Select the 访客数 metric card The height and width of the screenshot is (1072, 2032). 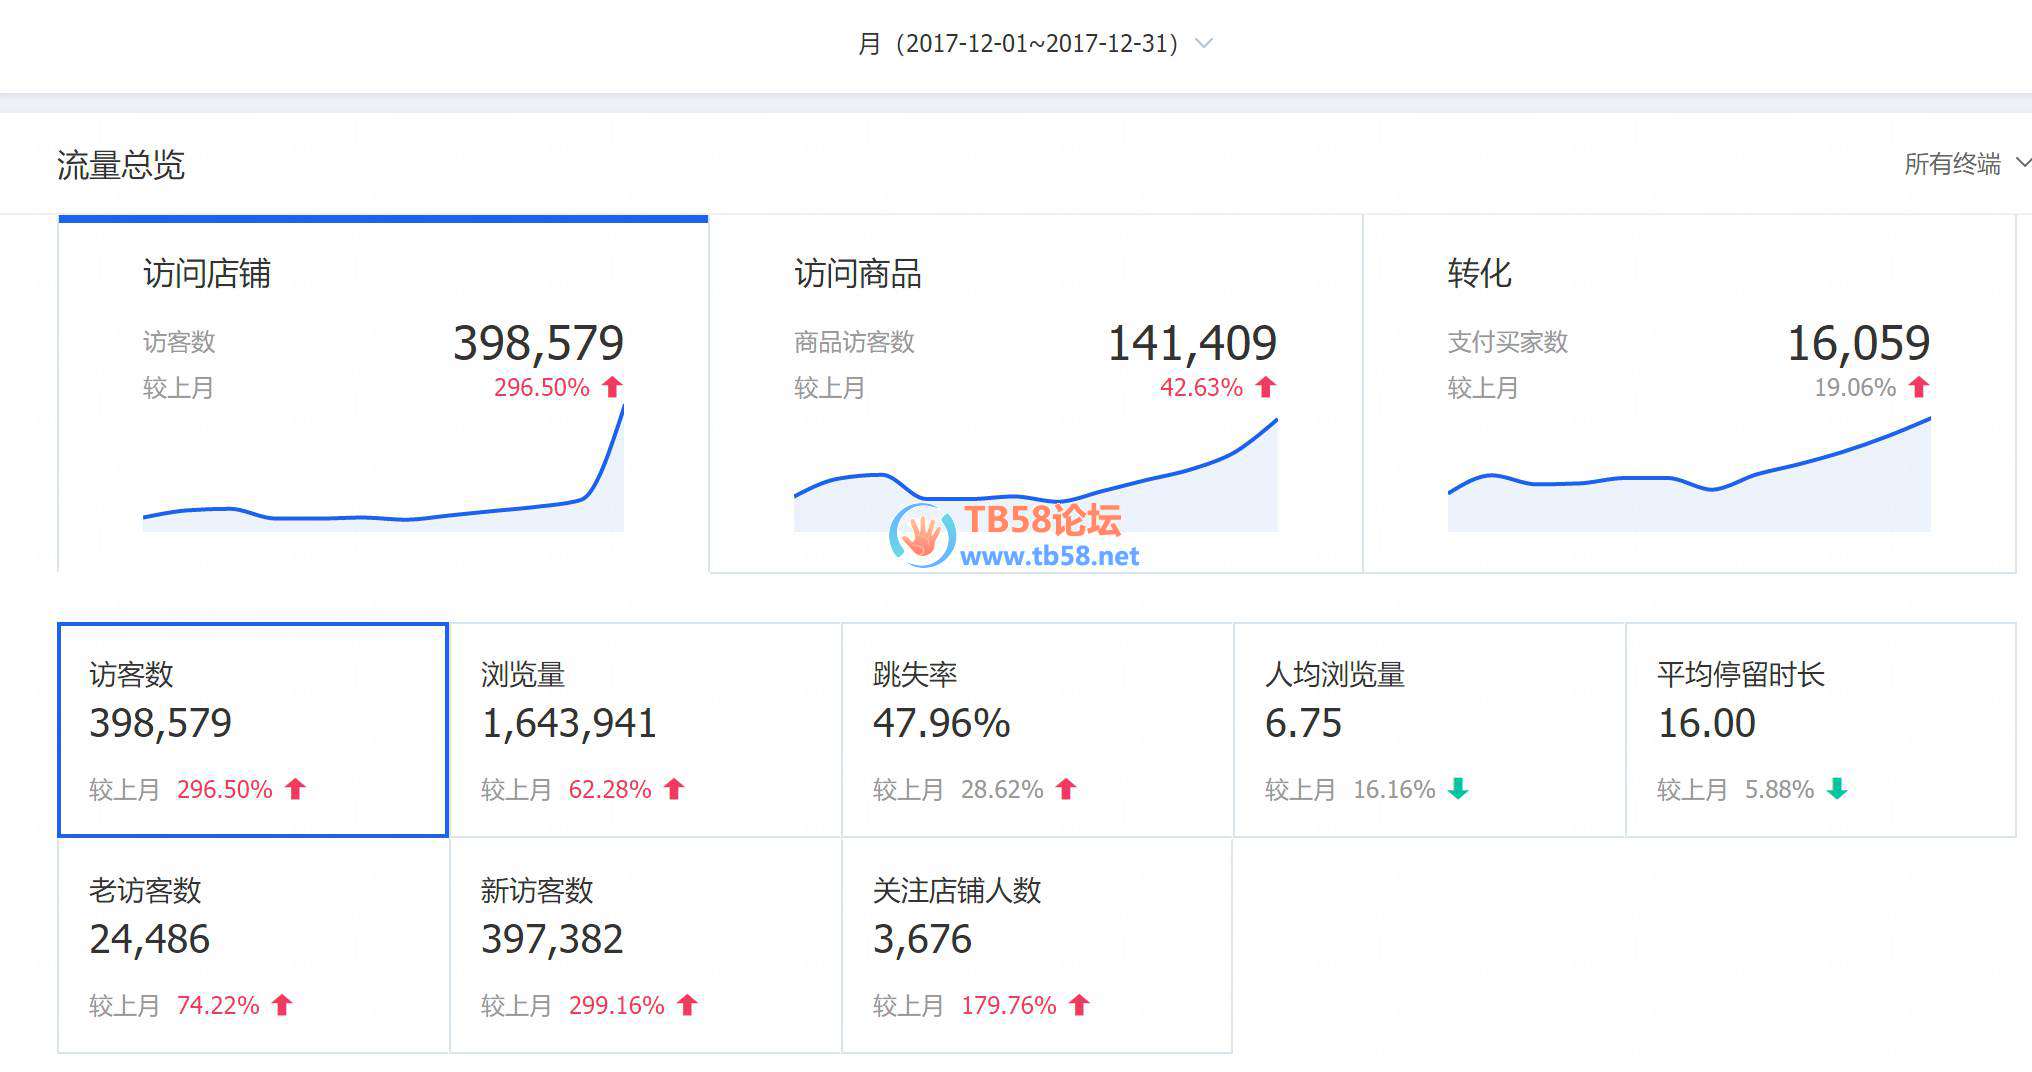pyautogui.click(x=252, y=730)
